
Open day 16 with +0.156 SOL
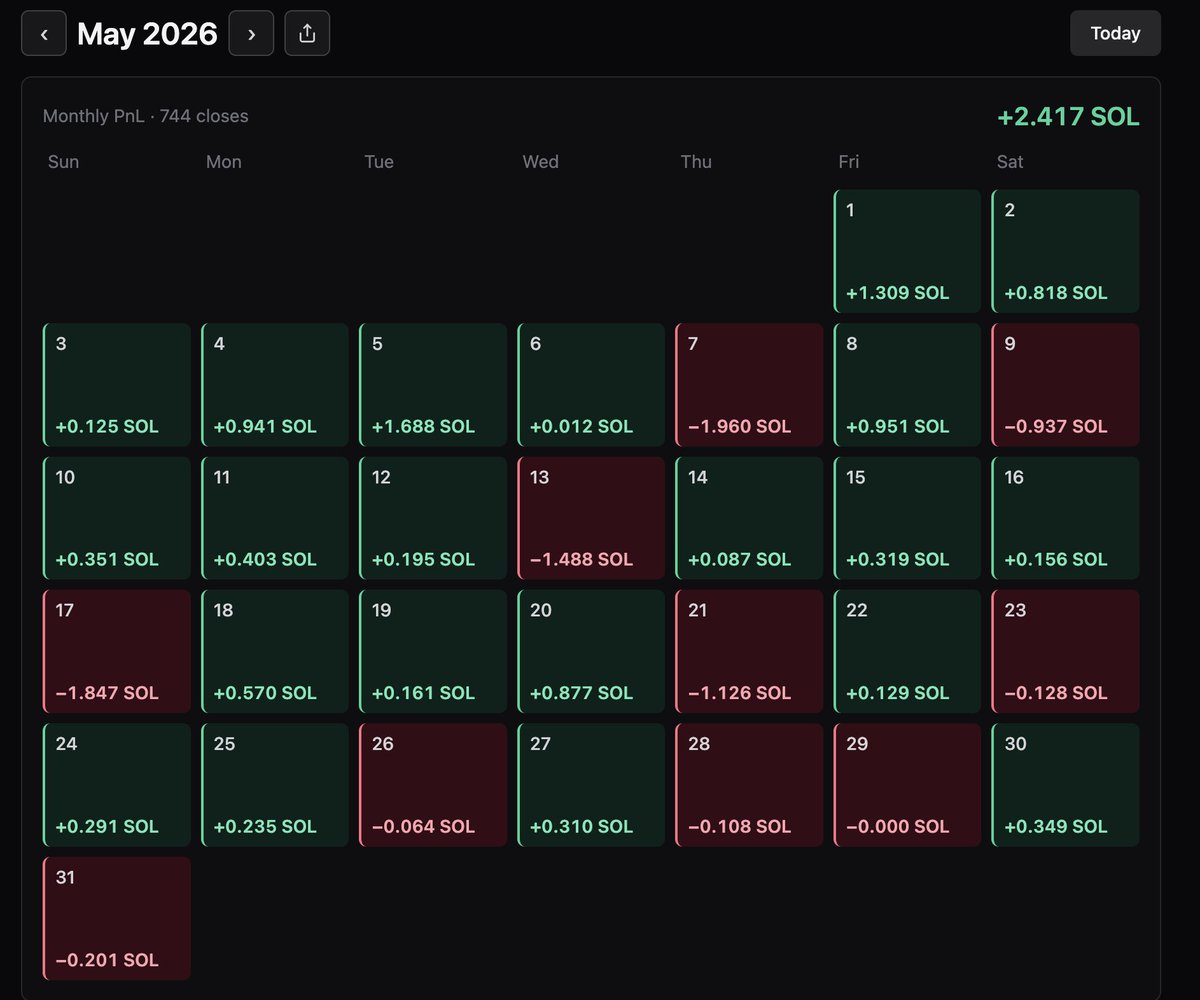tap(1066, 518)
